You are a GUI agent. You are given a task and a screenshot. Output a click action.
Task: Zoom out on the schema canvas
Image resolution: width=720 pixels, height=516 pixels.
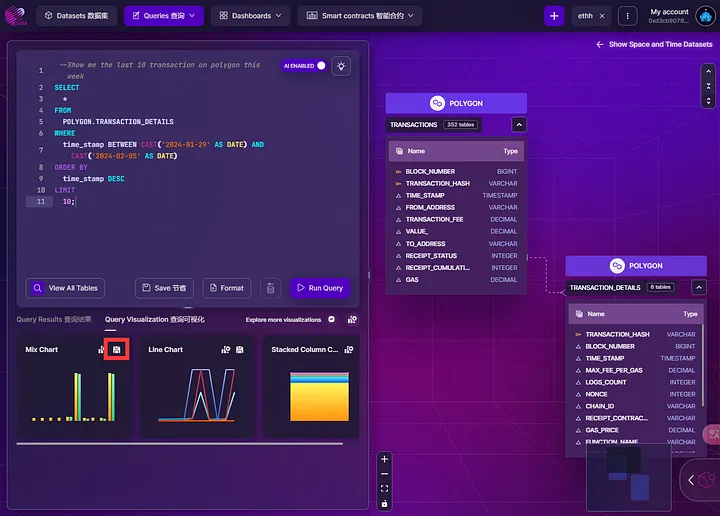point(385,474)
